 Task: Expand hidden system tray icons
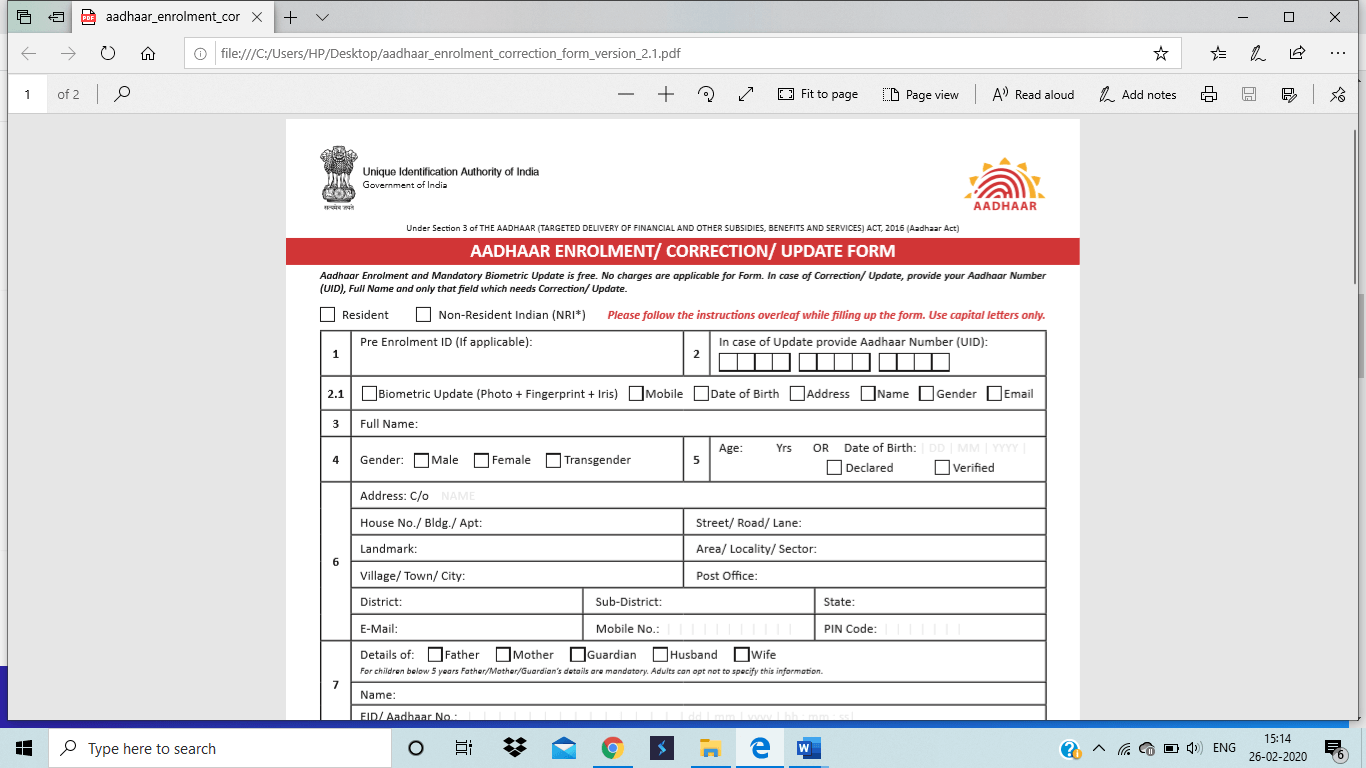tap(1099, 748)
